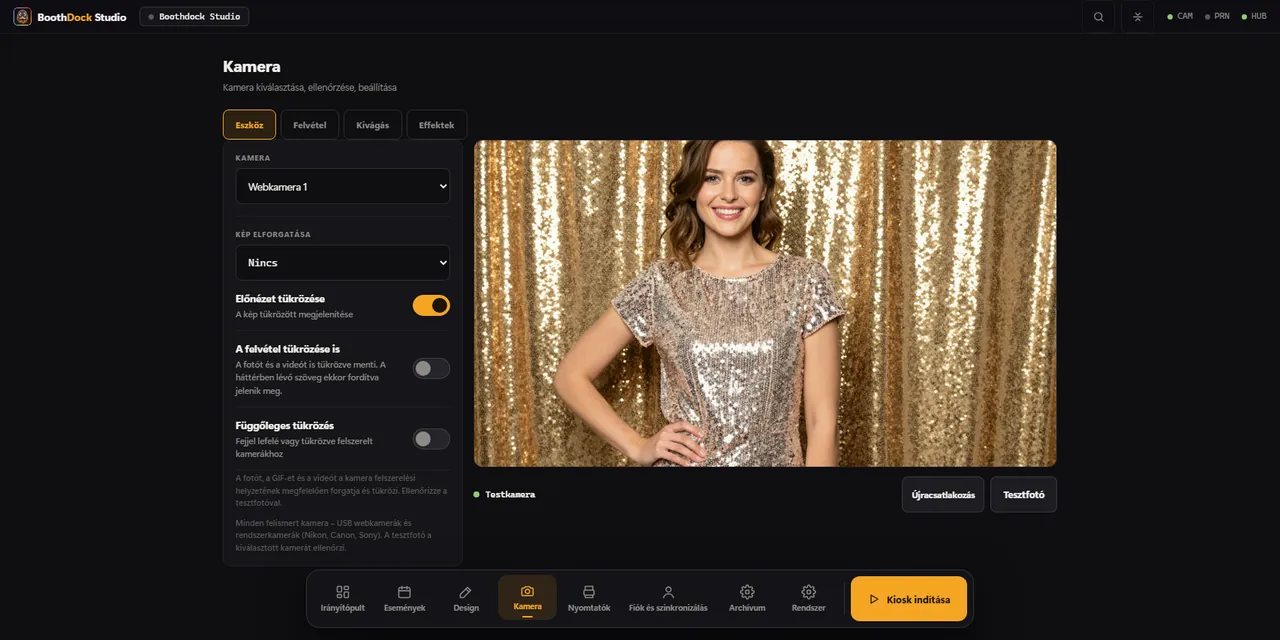Open Fiók és szinkronizálás user icon
1280x640 pixels.
[x=668, y=591]
